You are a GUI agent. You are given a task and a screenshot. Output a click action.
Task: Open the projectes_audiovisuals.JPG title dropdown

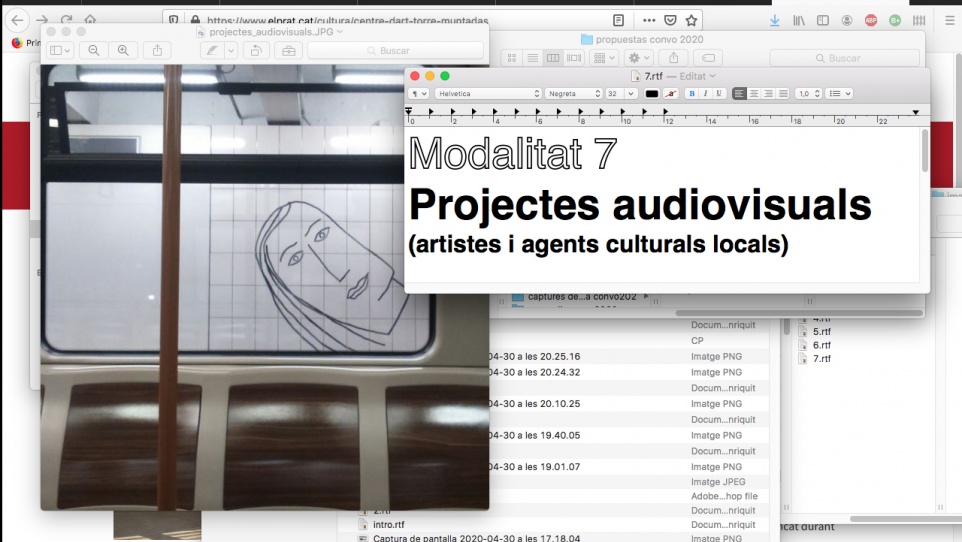pos(340,32)
